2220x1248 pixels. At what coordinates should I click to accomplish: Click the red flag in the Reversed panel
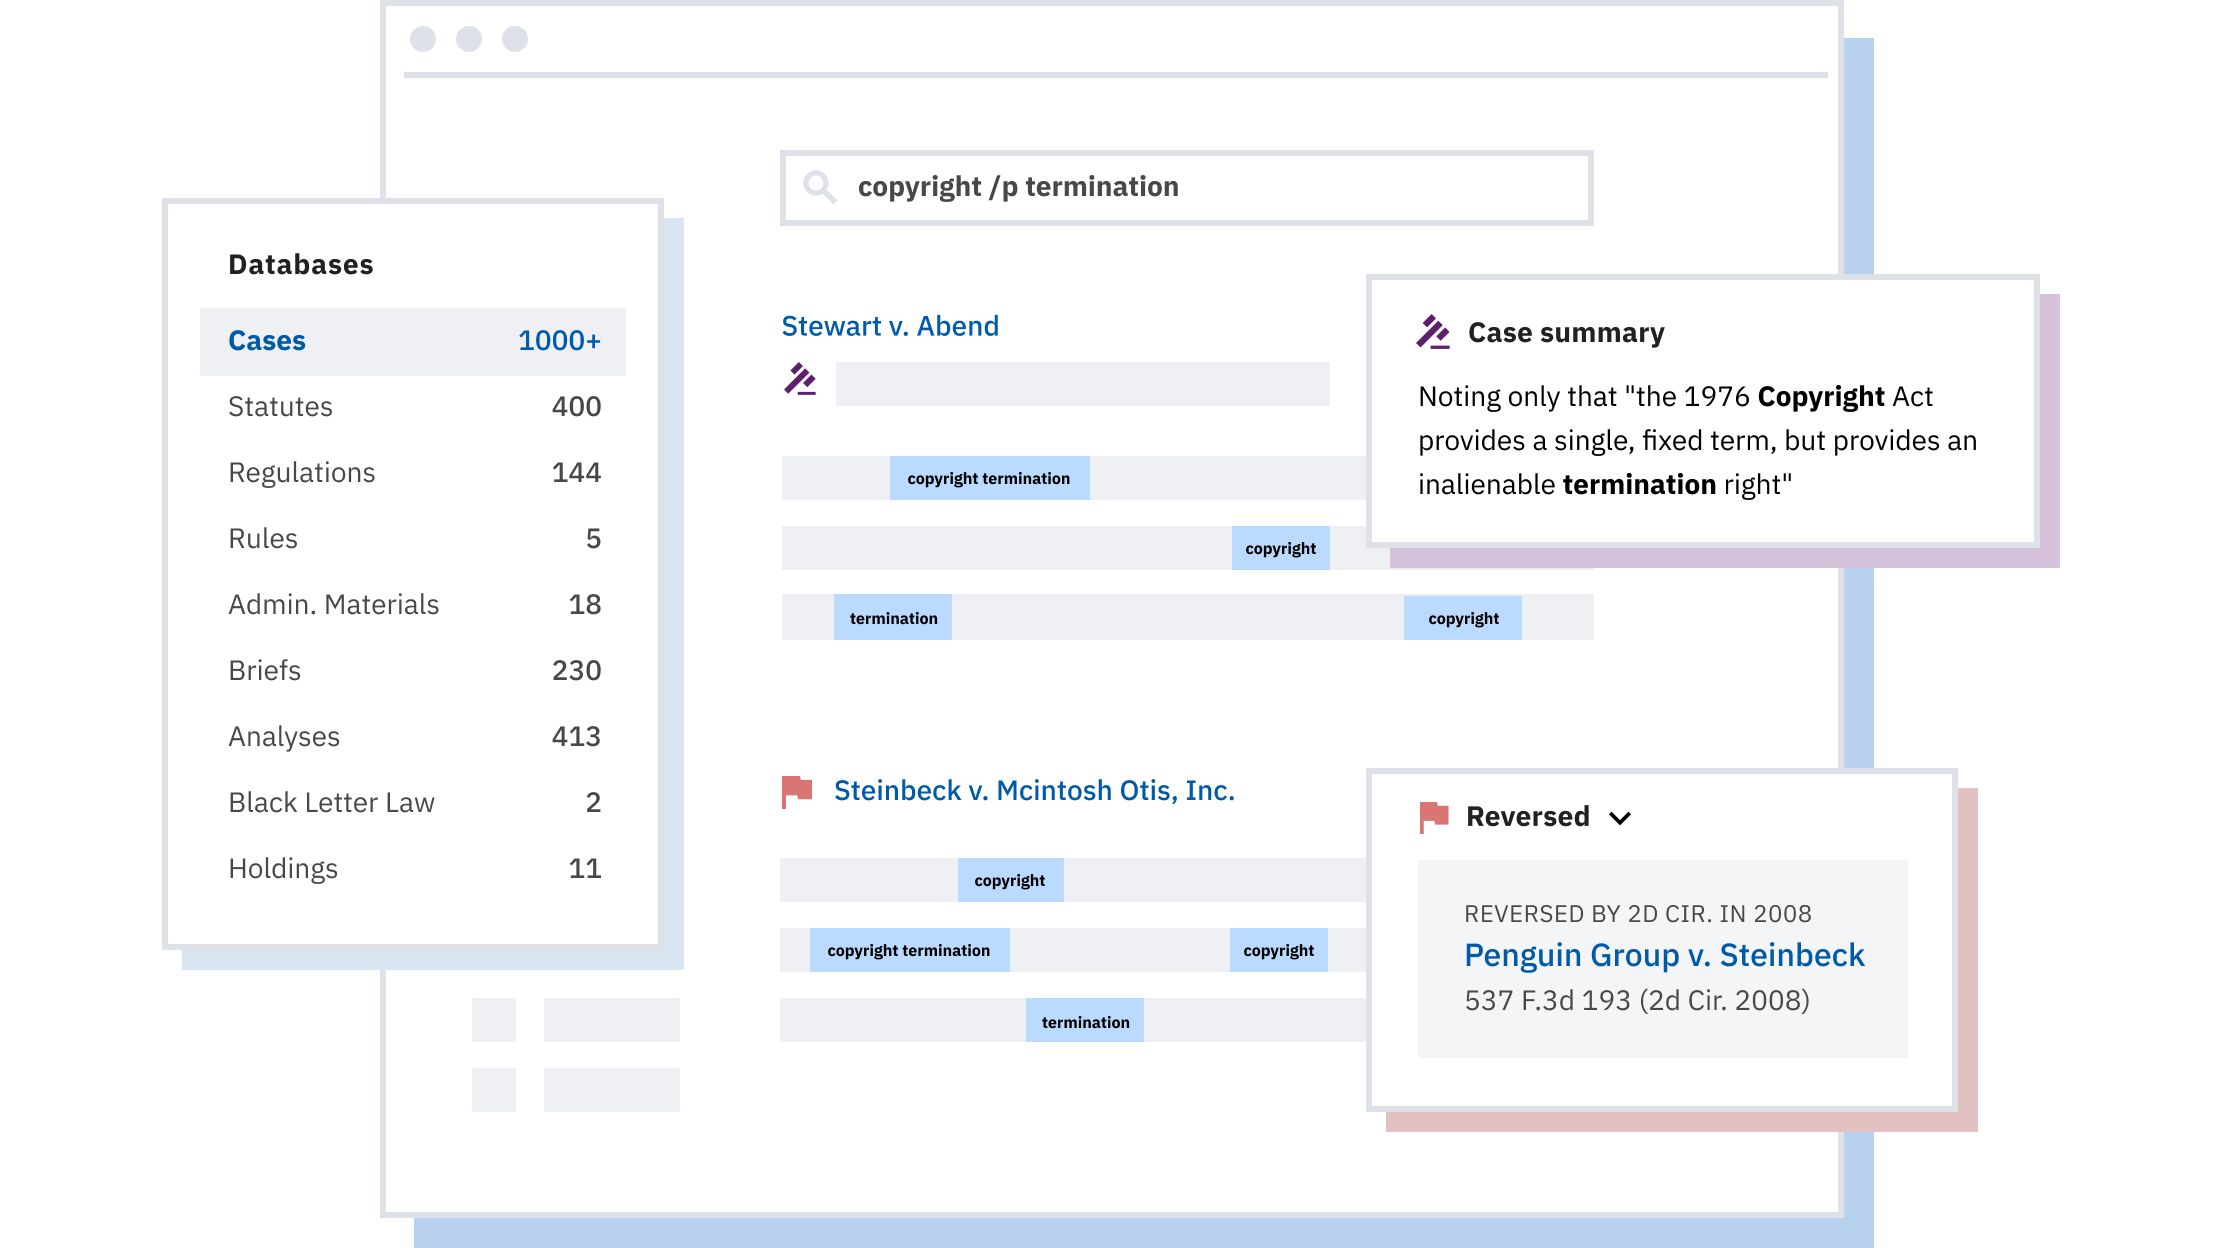point(1432,816)
